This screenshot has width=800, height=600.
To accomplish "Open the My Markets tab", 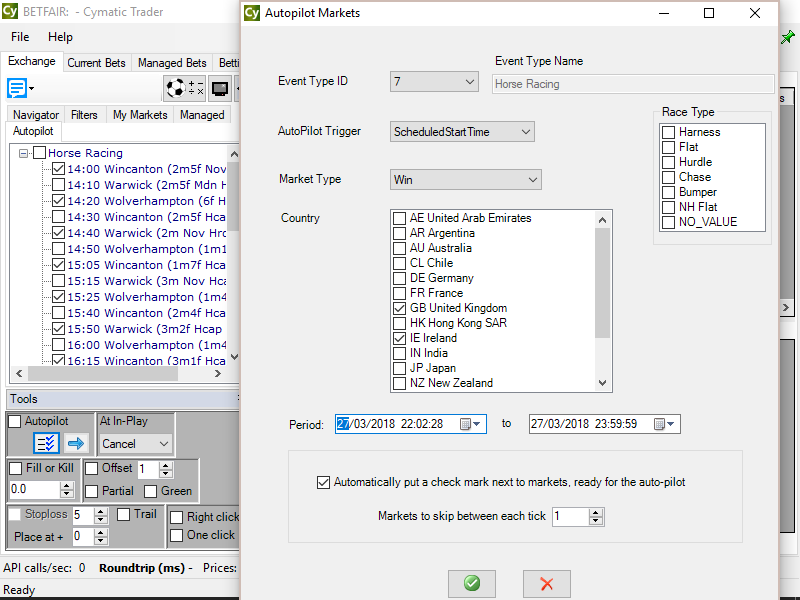I will (x=140, y=115).
